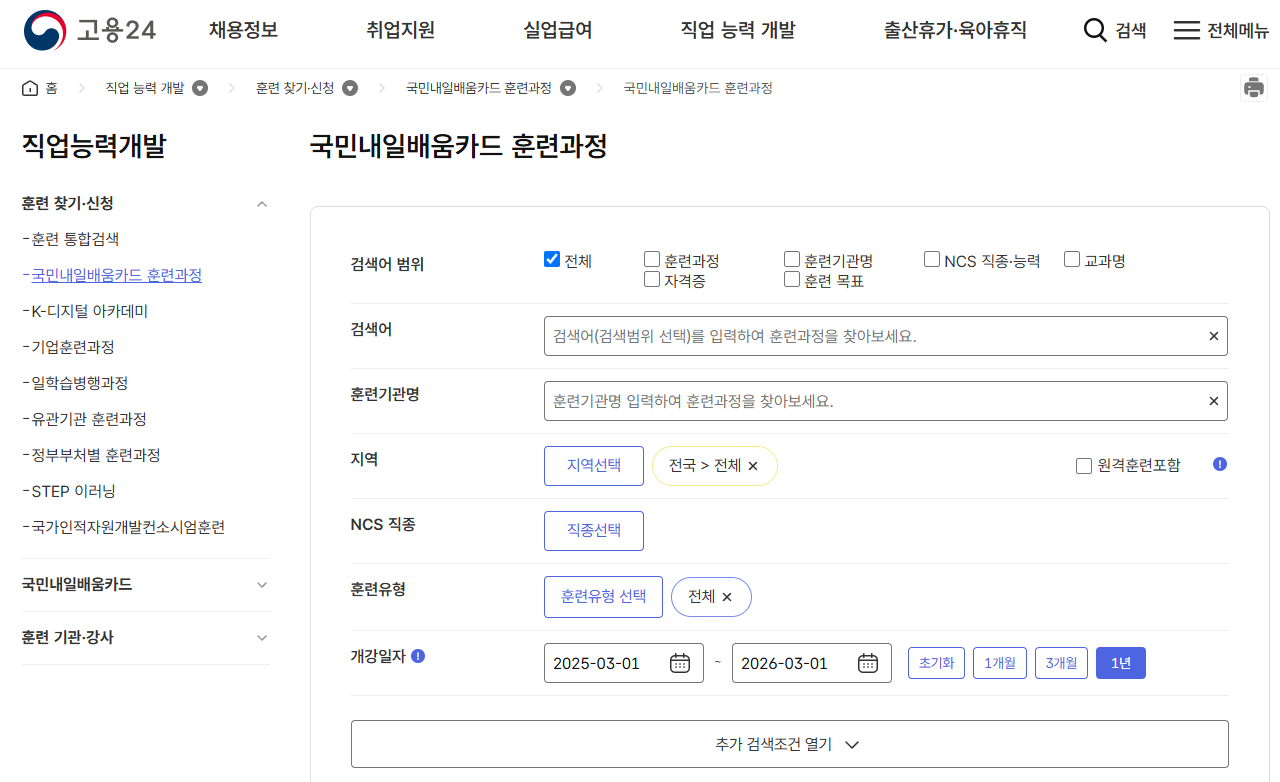The width and height of the screenshot is (1280, 782).
Task: Select the 실업급여 menu item
Action: tap(556, 31)
